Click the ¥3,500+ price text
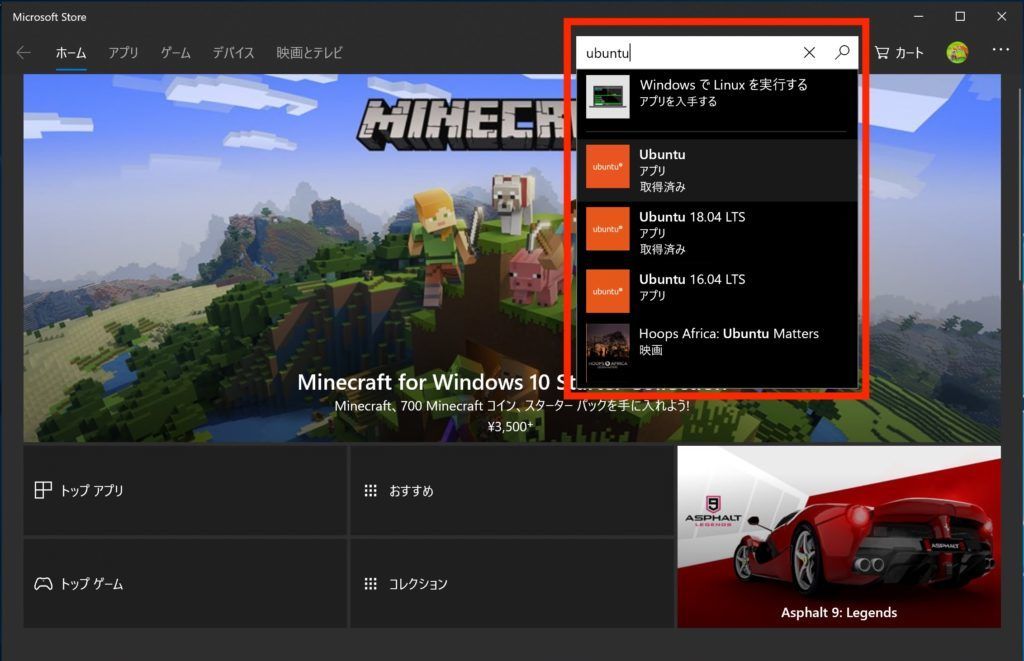 coord(511,427)
